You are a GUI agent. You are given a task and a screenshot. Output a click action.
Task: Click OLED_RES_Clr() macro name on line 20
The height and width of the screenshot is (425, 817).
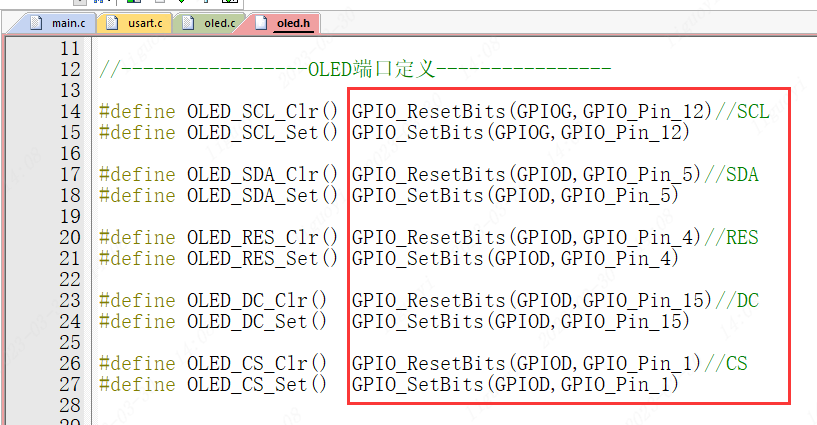(262, 238)
